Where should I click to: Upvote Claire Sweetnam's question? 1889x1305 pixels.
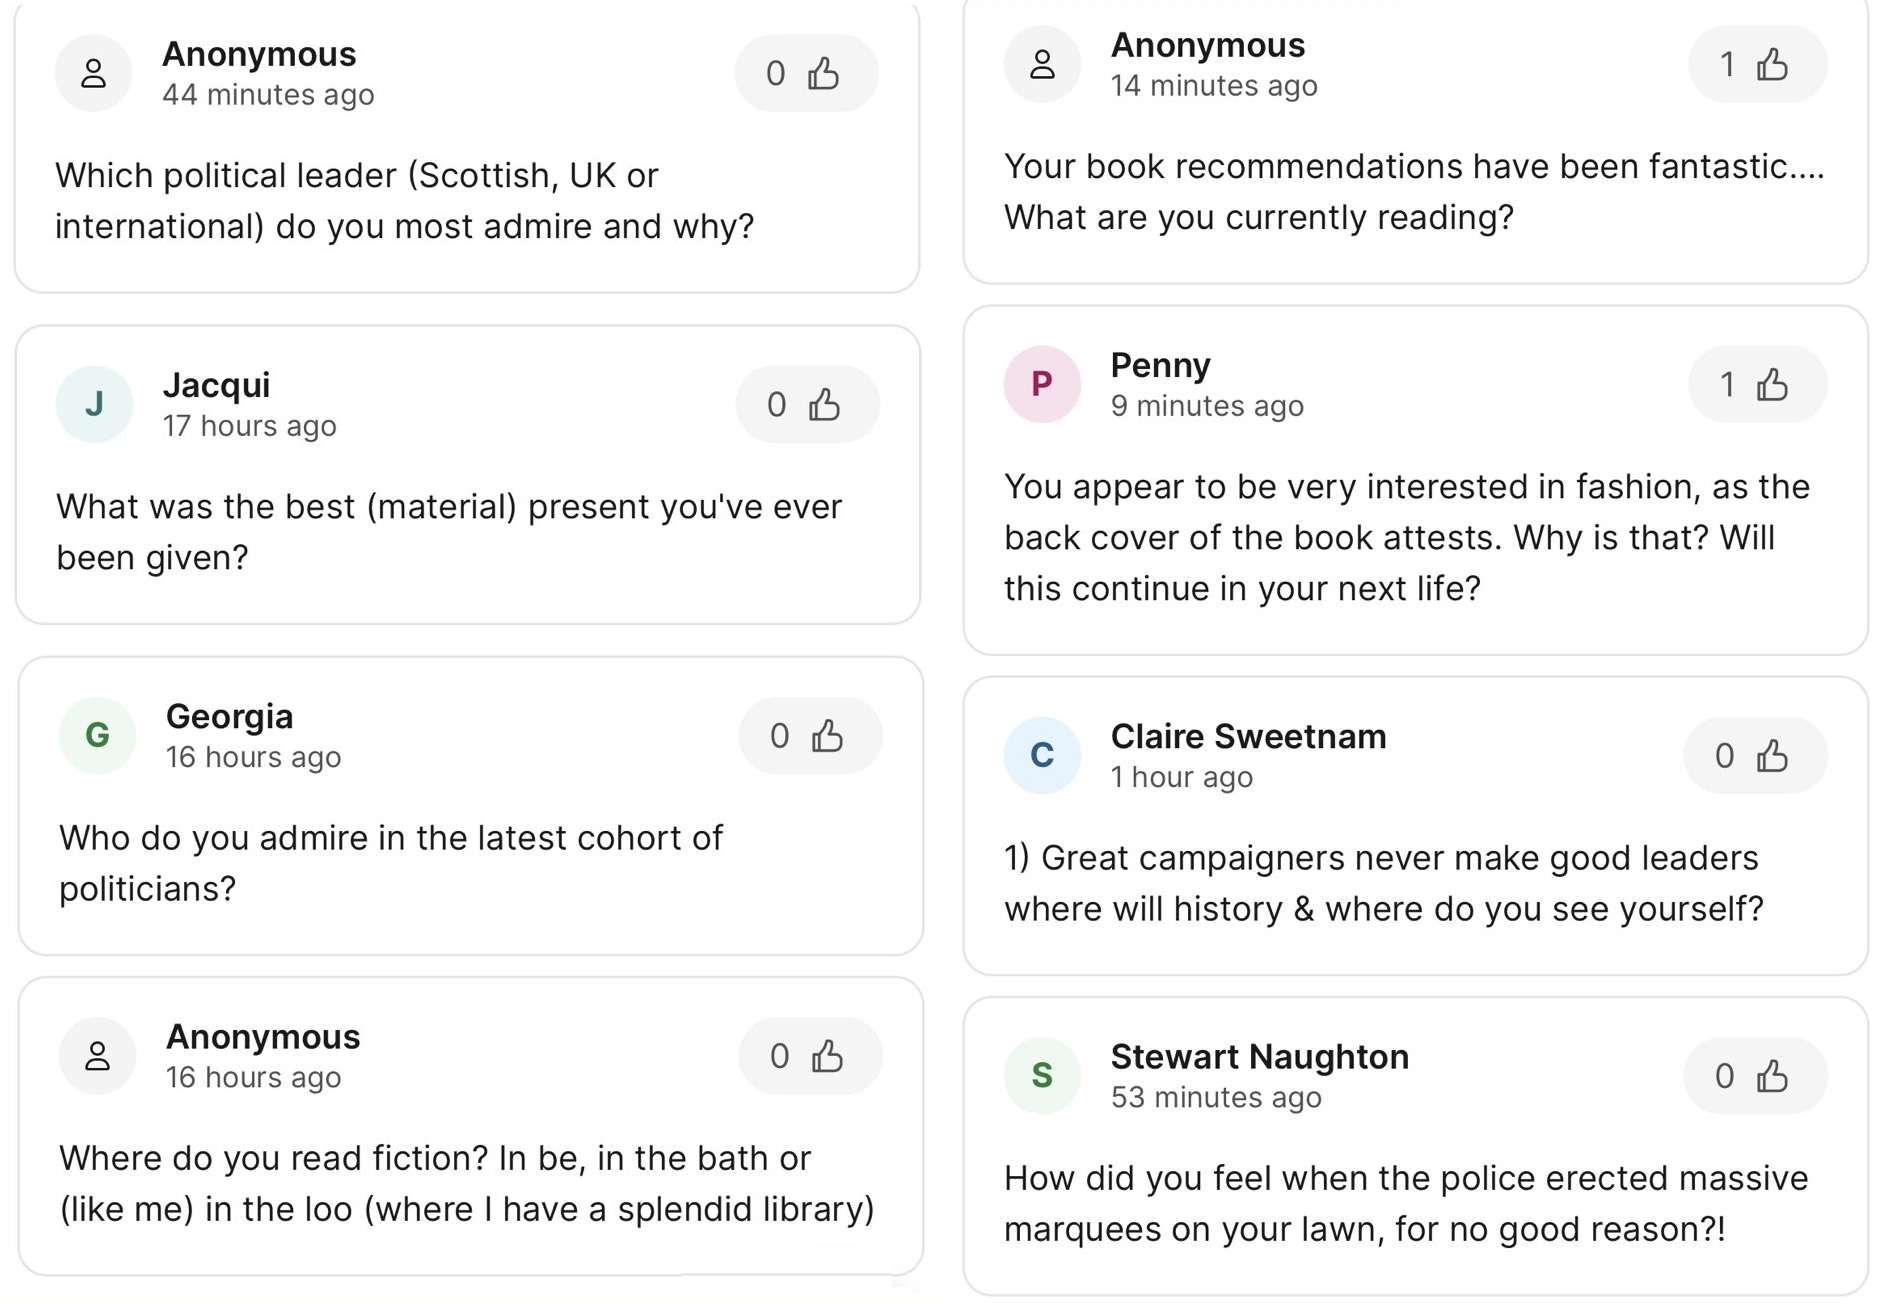click(x=1755, y=756)
